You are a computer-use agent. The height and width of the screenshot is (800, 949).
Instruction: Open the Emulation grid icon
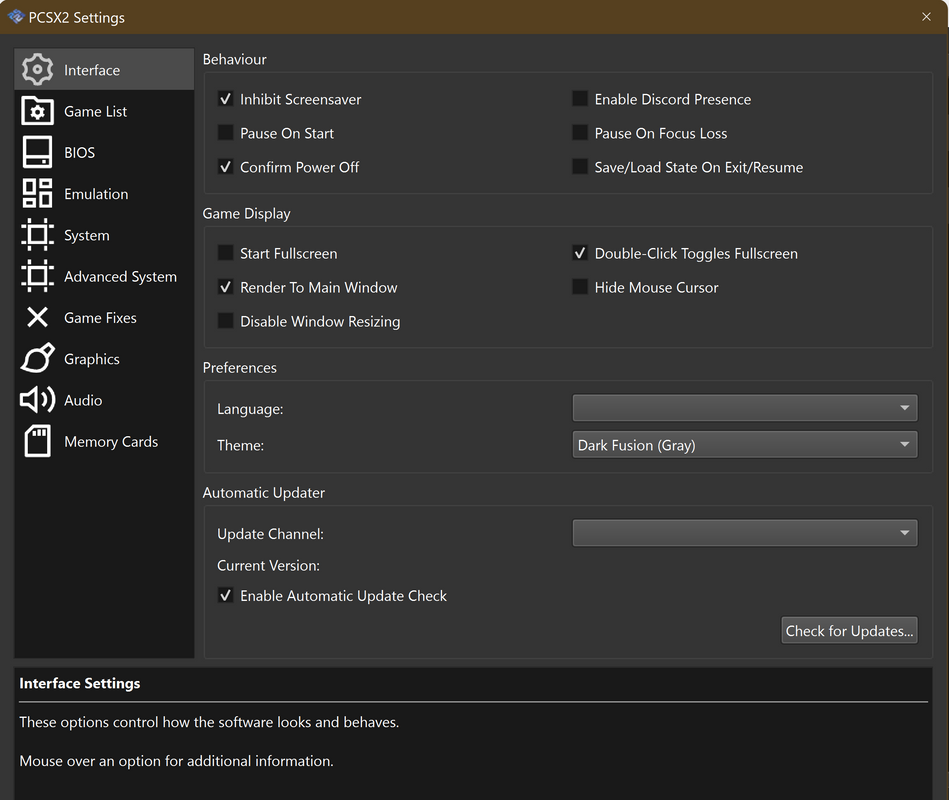(38, 194)
